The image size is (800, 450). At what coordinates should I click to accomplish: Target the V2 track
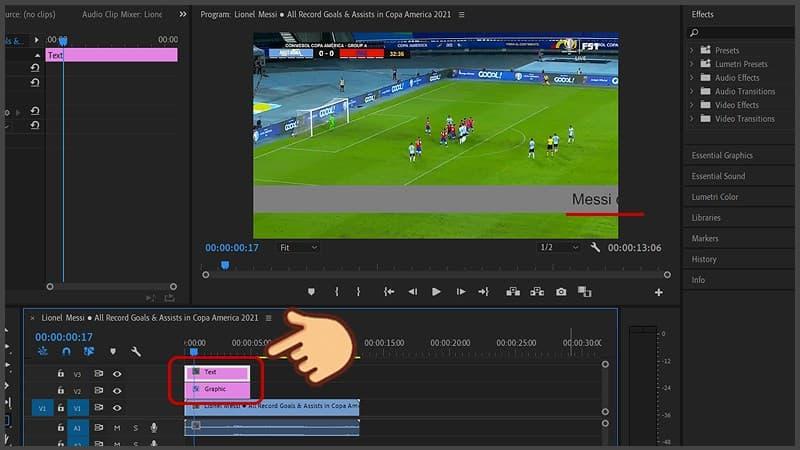(x=77, y=391)
